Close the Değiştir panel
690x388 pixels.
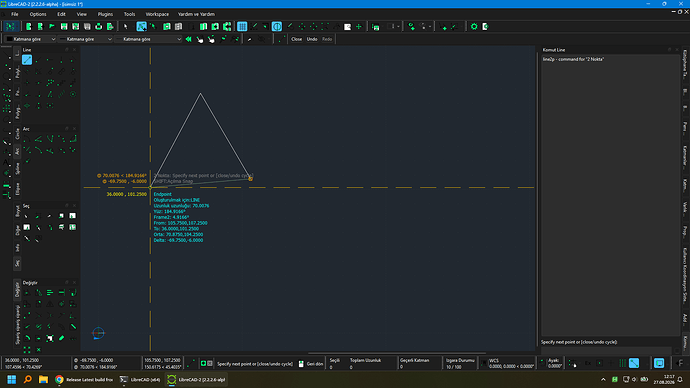click(x=74, y=282)
